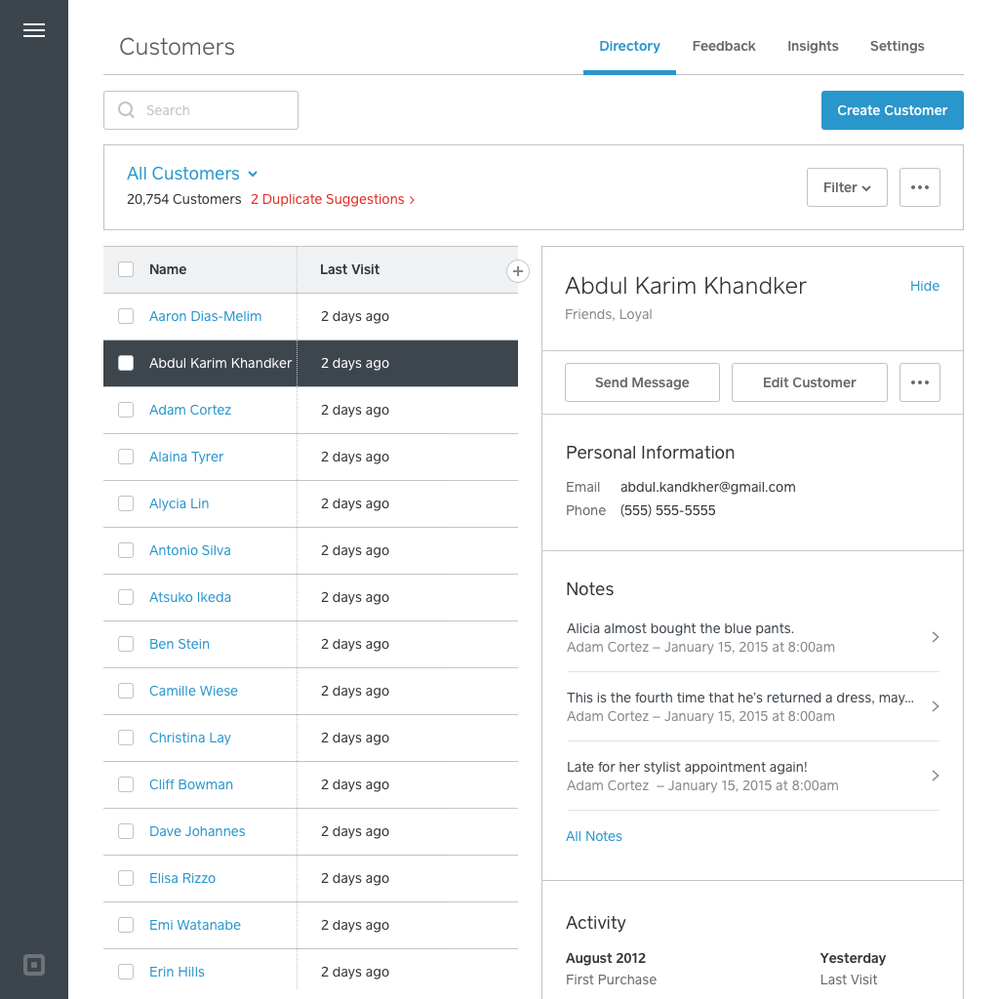Open the note about the blue pants
Image resolution: width=999 pixels, height=999 pixels.
[752, 638]
